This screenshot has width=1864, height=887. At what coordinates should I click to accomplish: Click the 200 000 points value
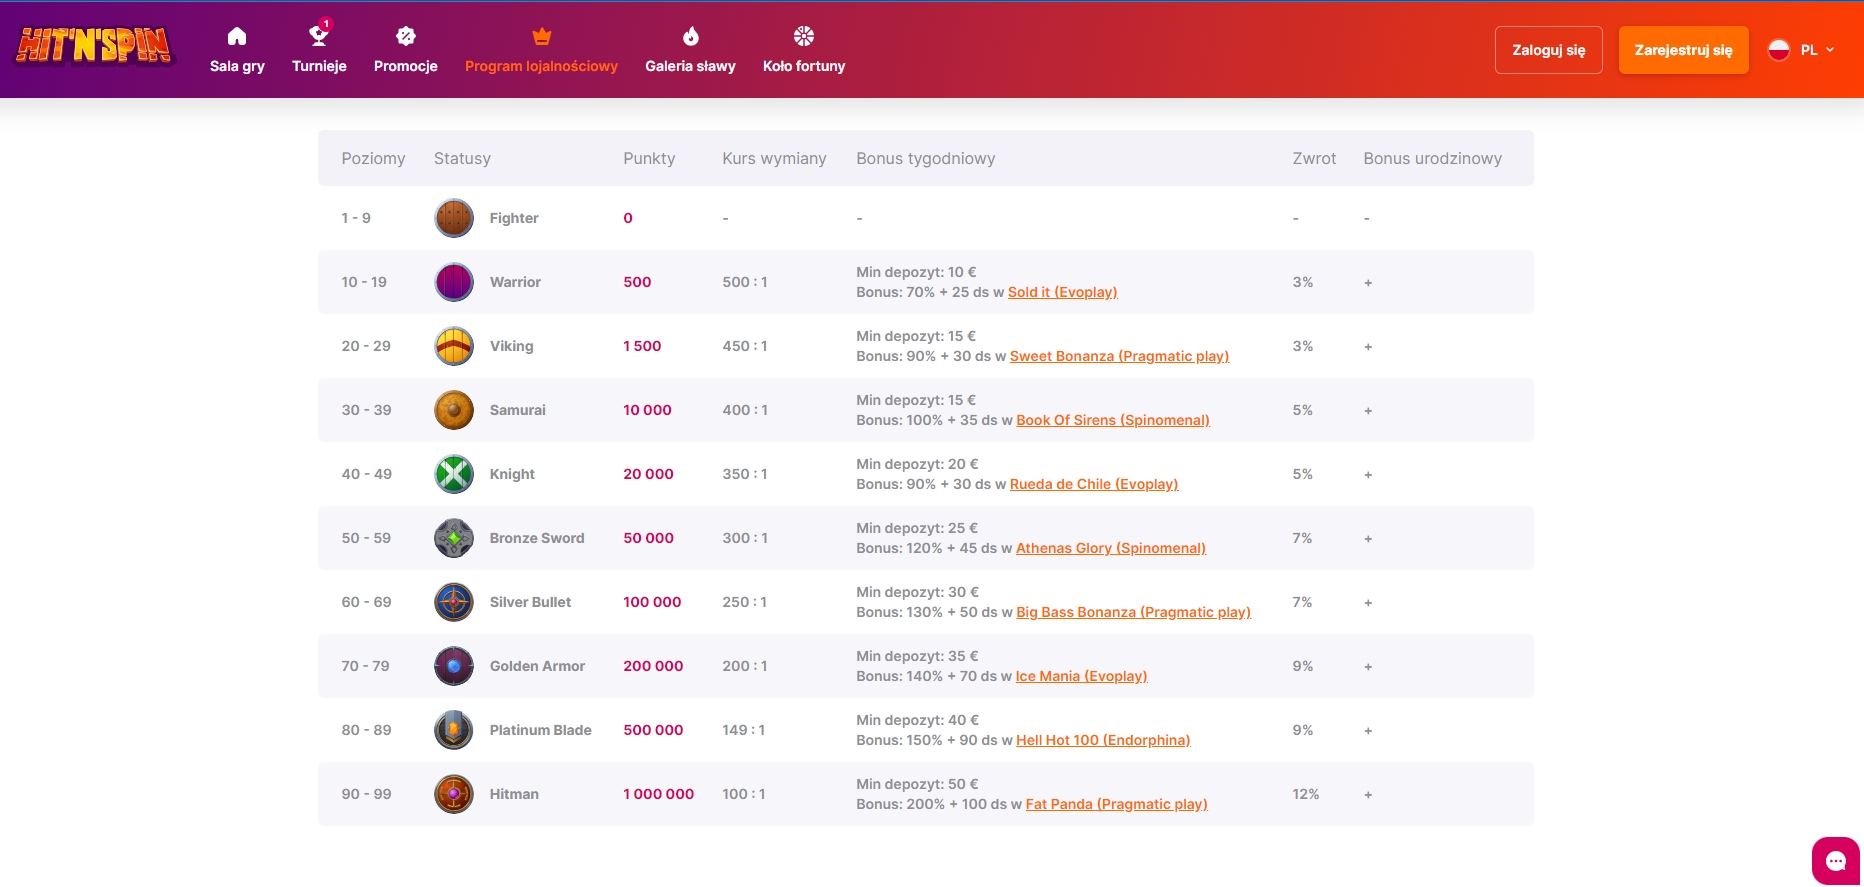(x=653, y=666)
